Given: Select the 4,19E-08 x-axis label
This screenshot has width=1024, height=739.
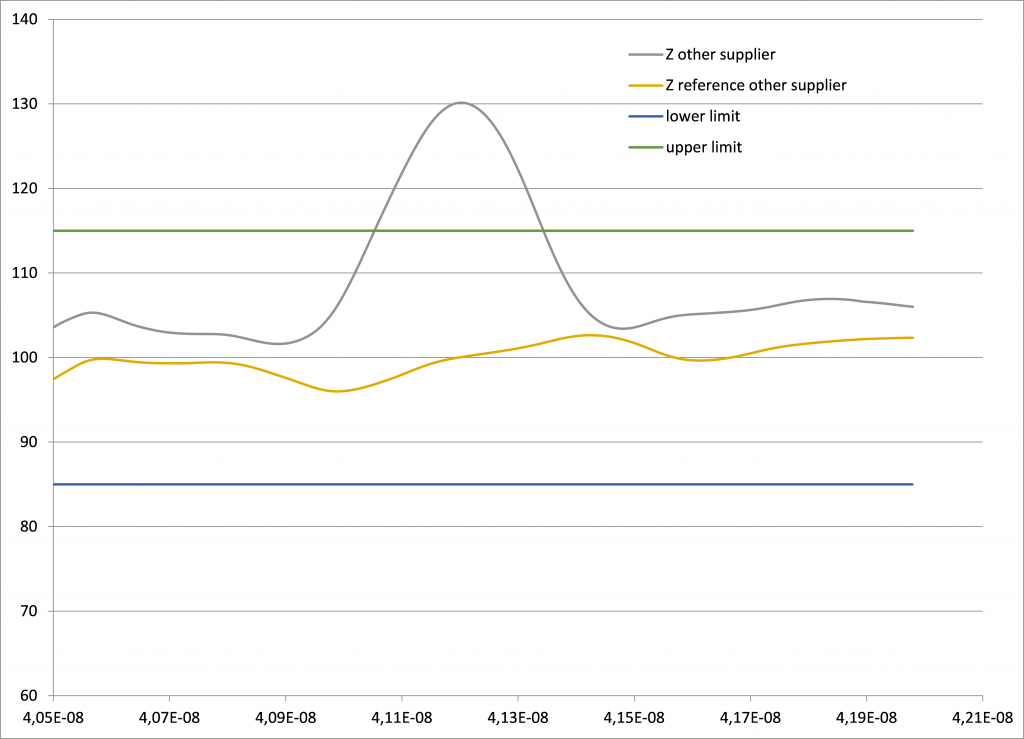Looking at the screenshot, I should pos(865,717).
